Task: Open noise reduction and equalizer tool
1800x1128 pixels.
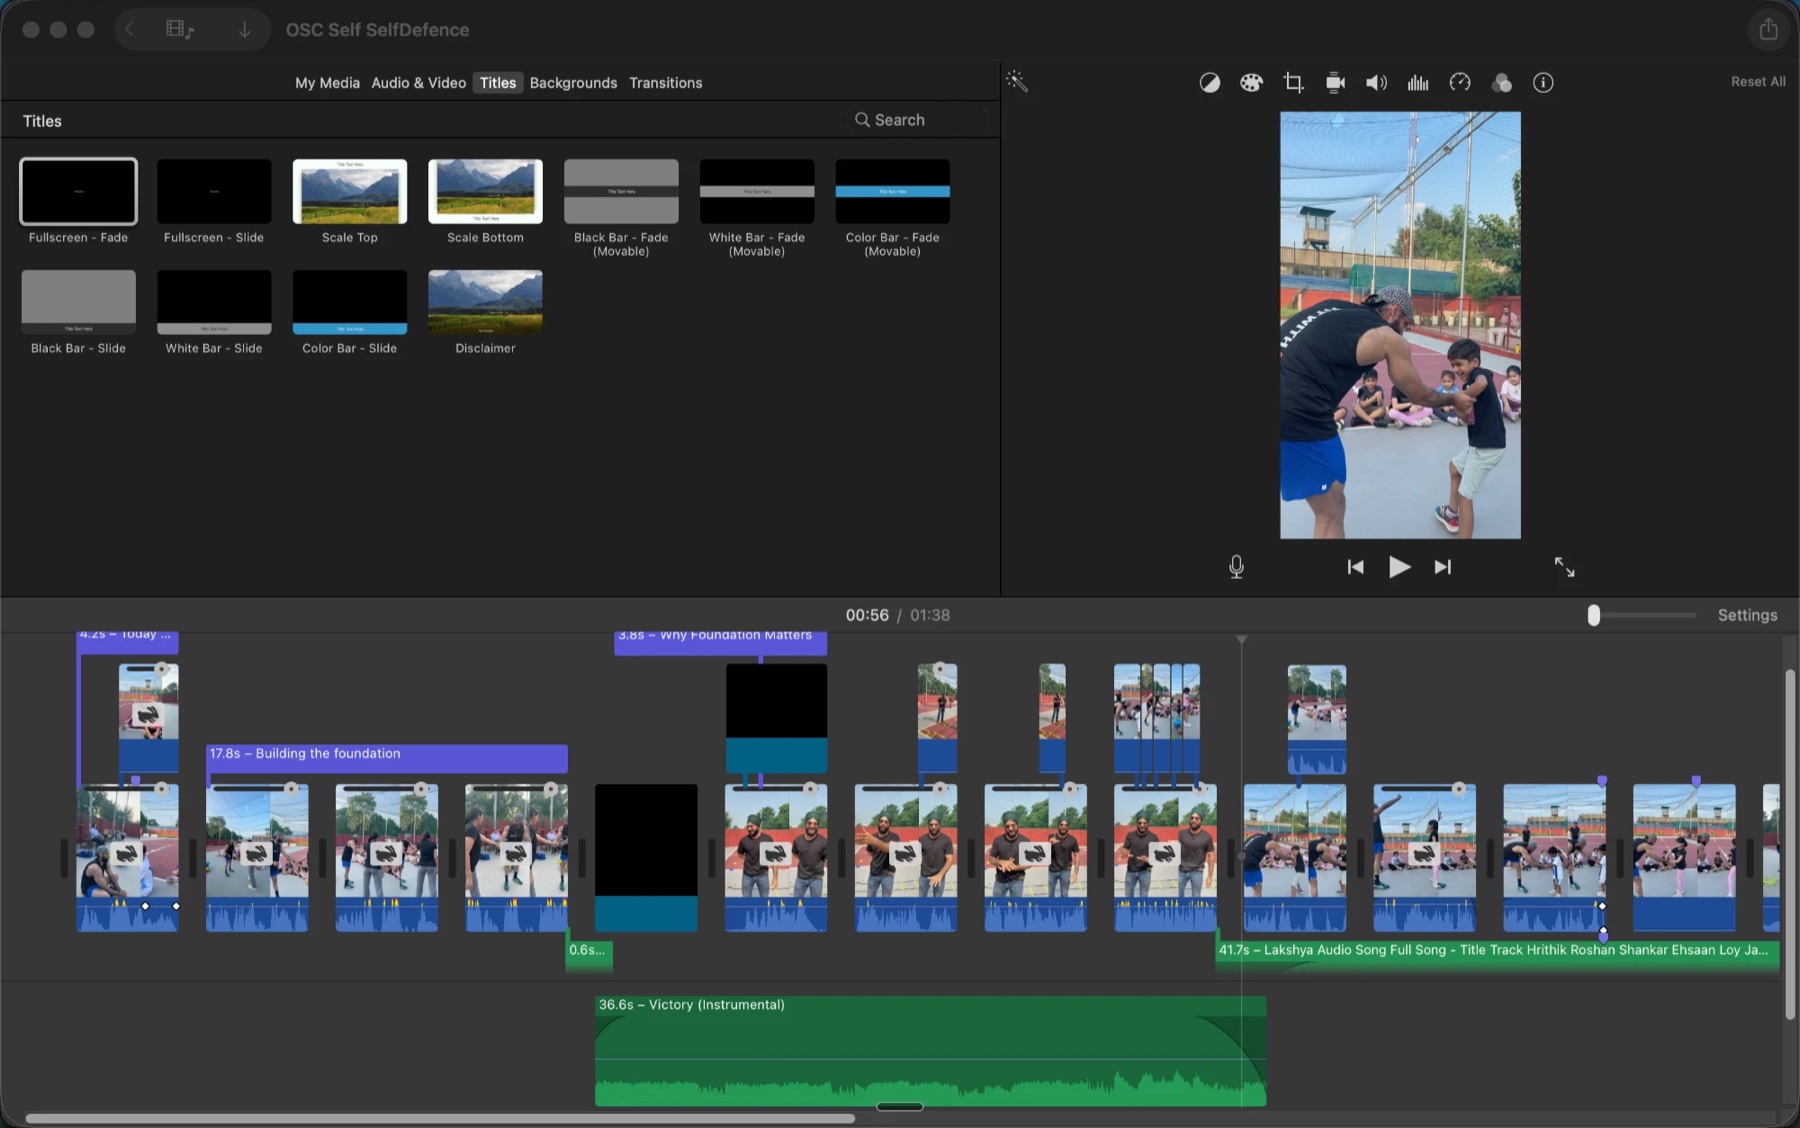Action: coord(1418,83)
